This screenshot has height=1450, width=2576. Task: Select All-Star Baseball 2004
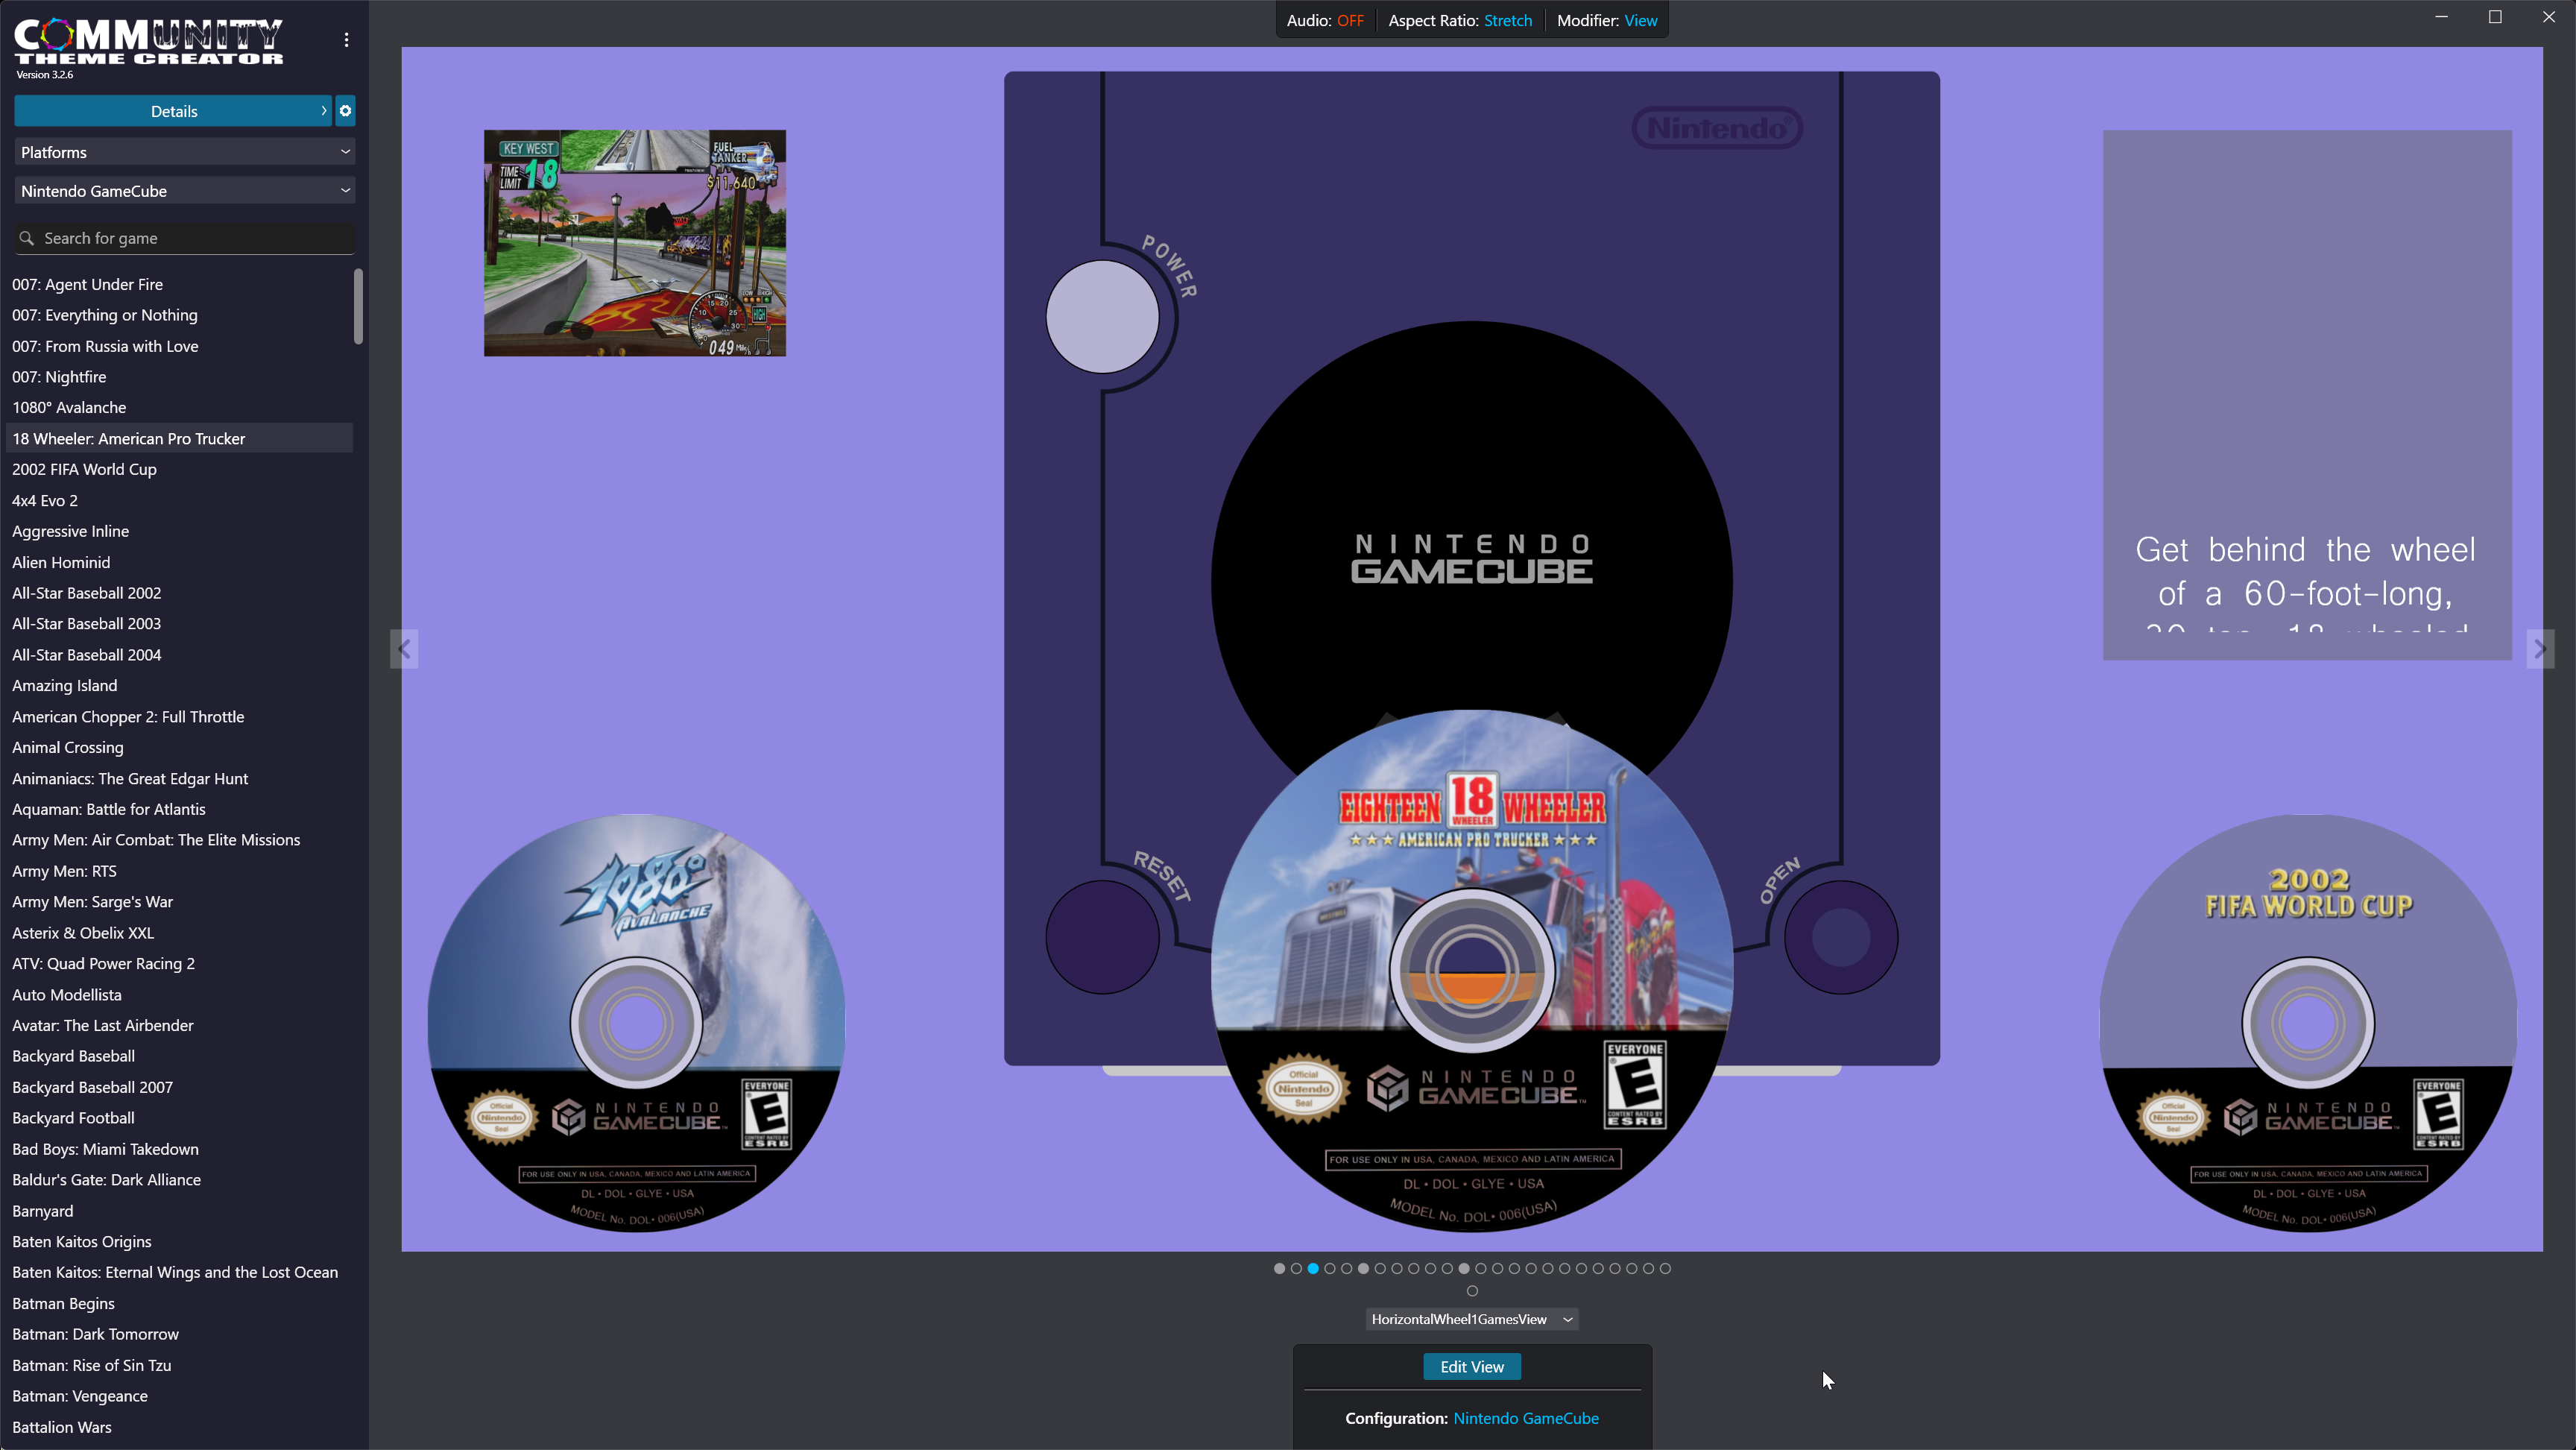86,654
